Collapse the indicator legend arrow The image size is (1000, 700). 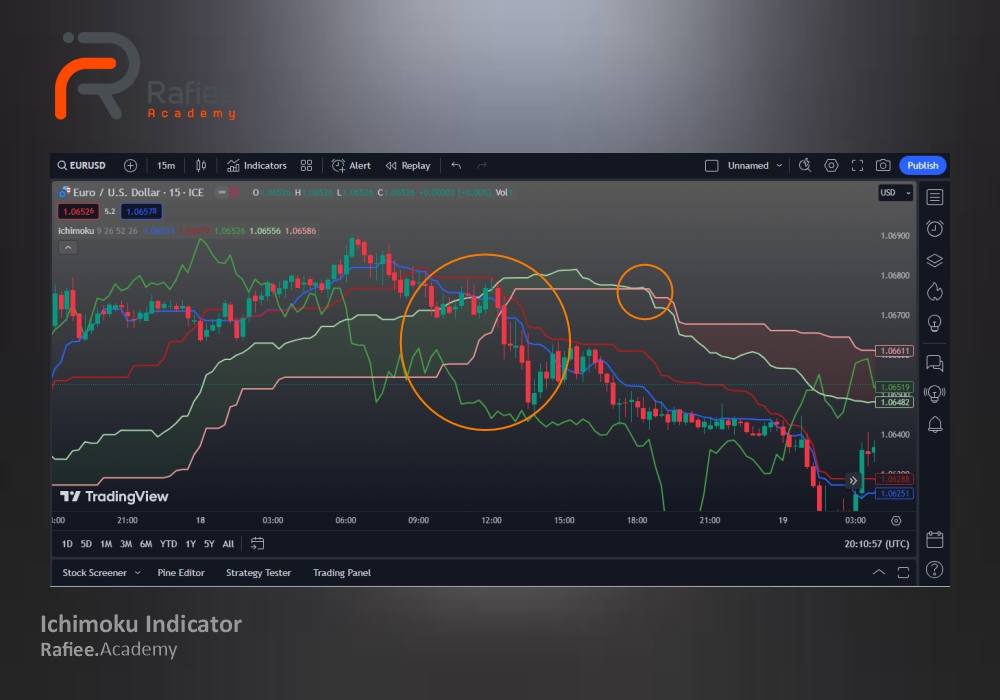point(68,247)
